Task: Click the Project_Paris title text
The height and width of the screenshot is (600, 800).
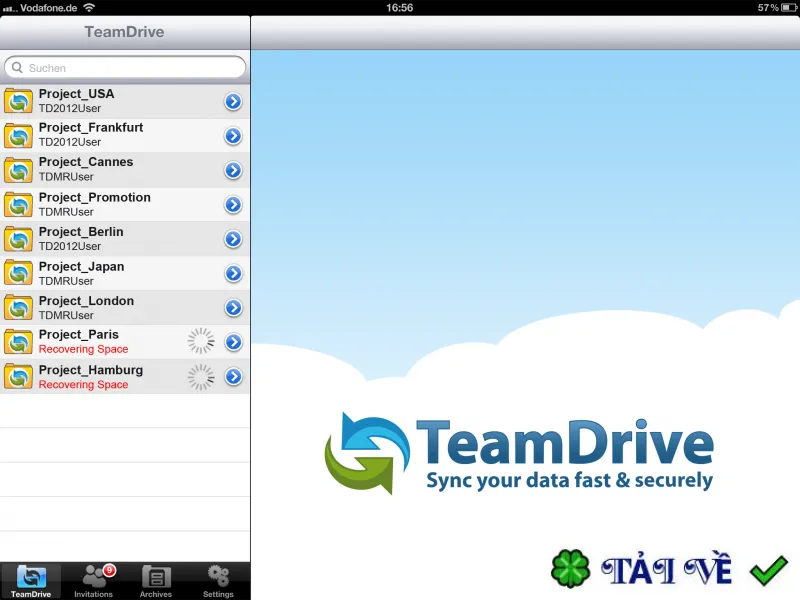Action: (79, 335)
